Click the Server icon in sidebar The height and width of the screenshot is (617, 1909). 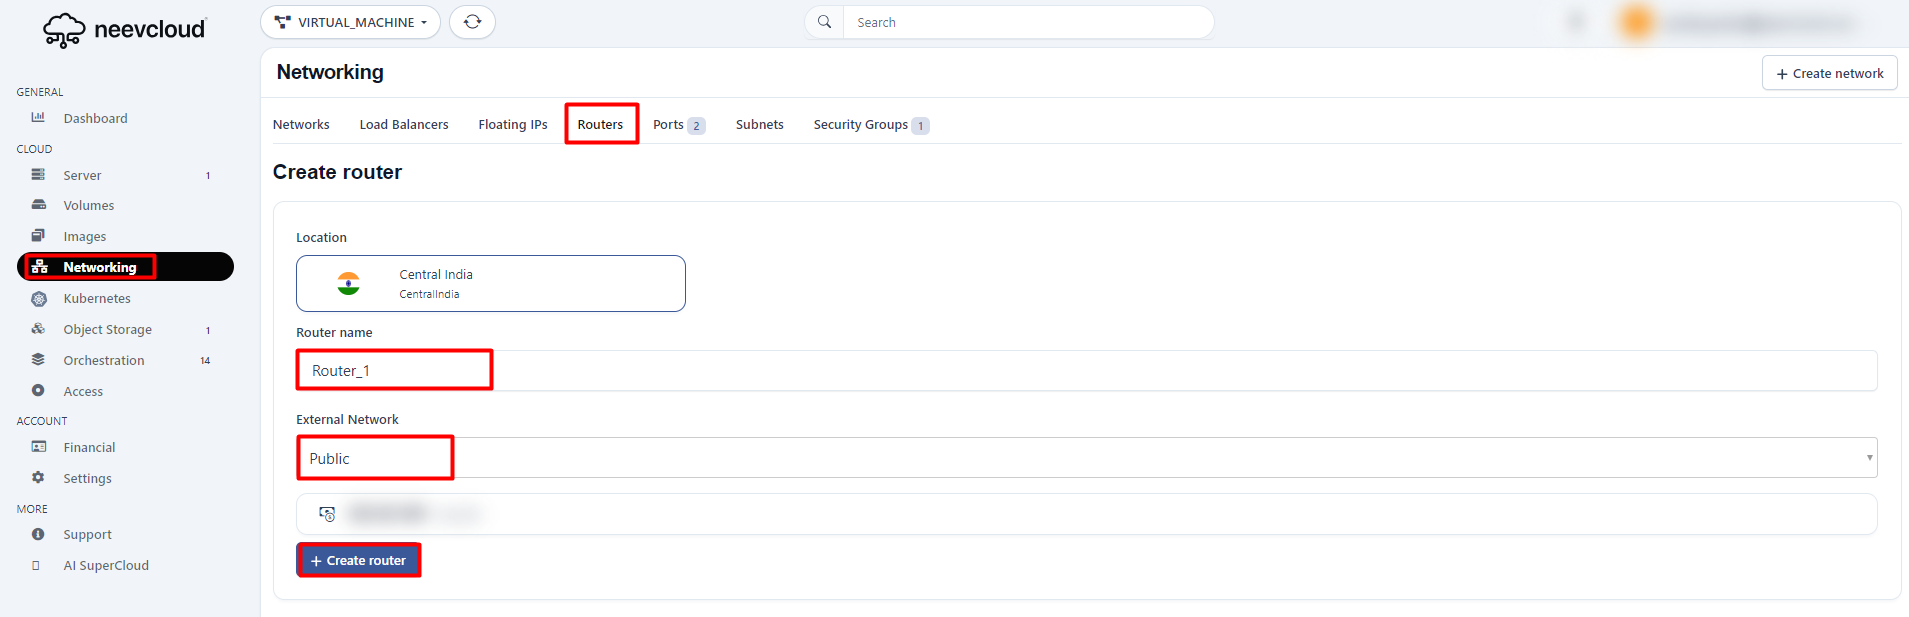point(38,175)
